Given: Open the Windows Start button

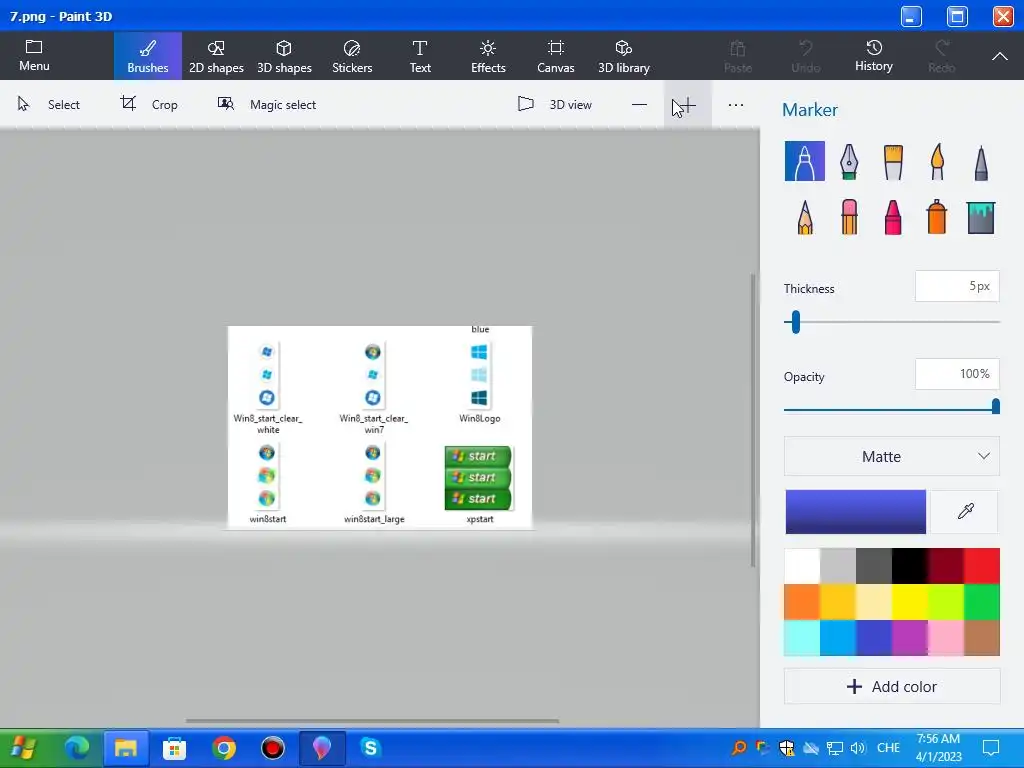Looking at the screenshot, I should click(24, 748).
